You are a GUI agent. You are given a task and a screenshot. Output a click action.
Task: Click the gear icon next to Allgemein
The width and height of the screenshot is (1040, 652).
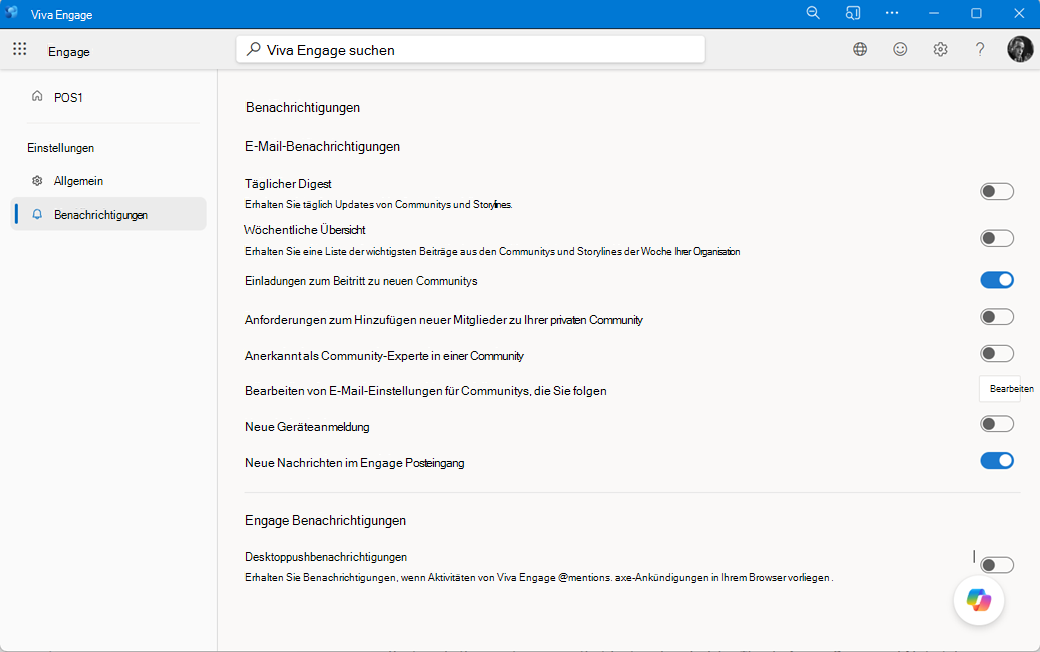coord(37,180)
